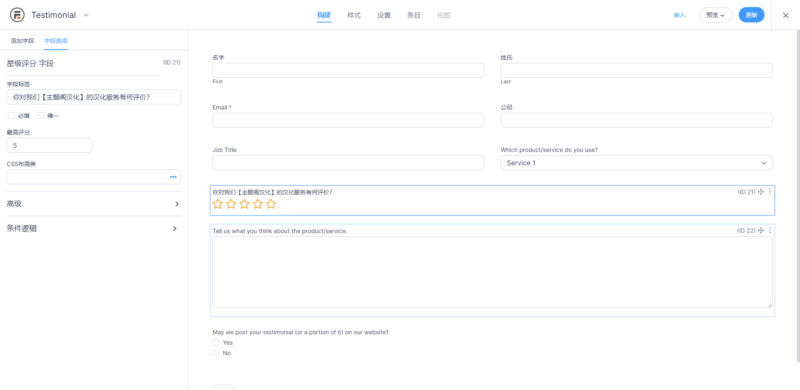Image resolution: width=800 pixels, height=390 pixels.
Task: Open the Service 1 product dropdown
Action: (636, 163)
